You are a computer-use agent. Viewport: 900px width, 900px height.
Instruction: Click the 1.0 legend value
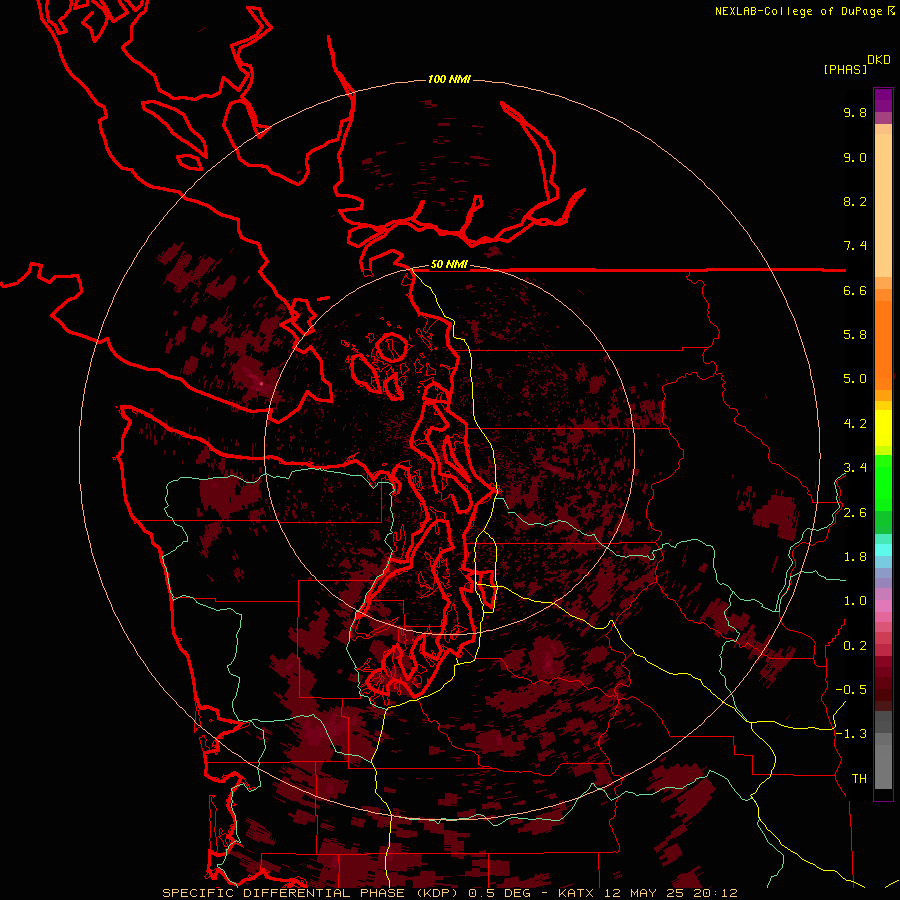(x=855, y=601)
